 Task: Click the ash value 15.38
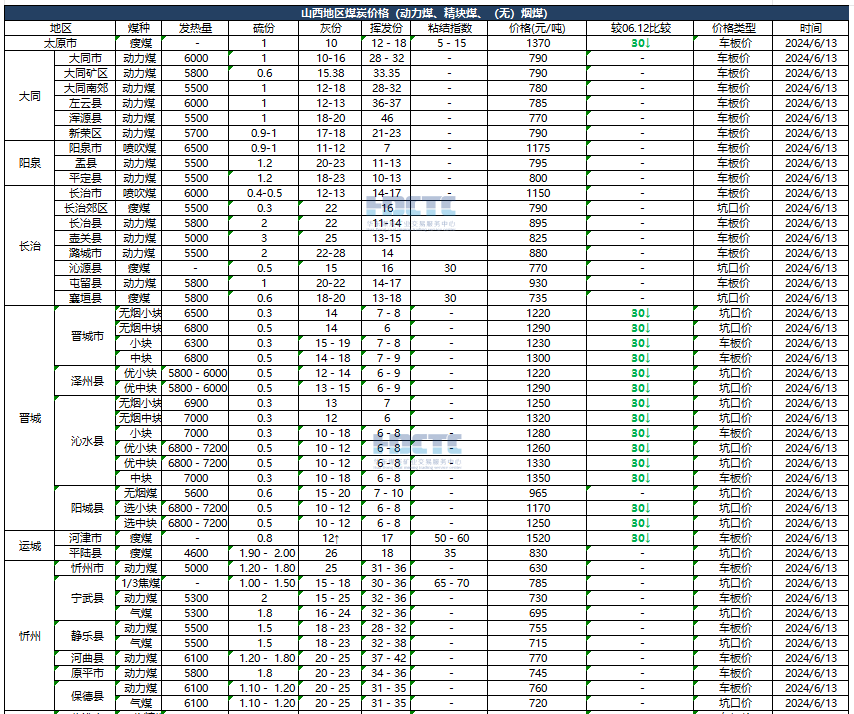[331, 74]
